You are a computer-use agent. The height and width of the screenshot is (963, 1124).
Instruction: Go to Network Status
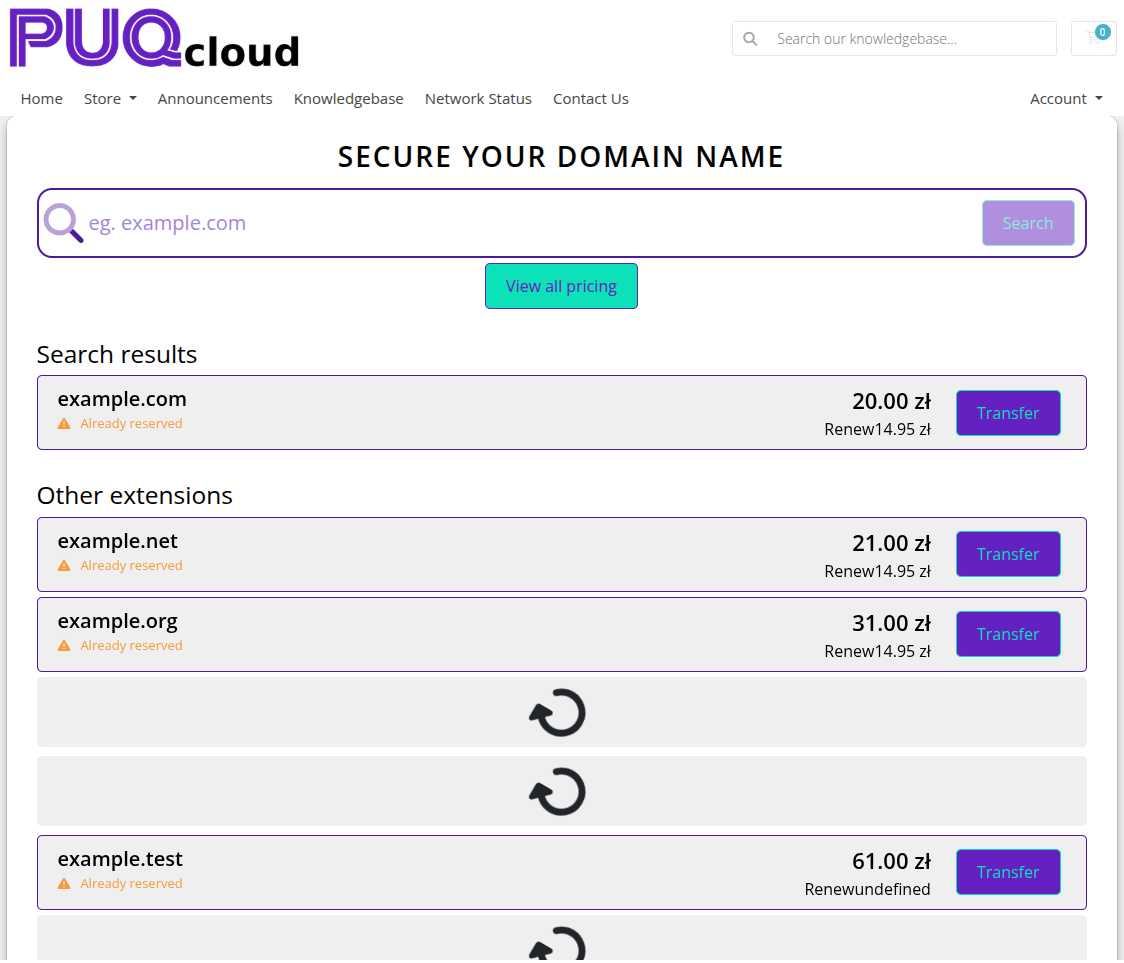coord(478,98)
